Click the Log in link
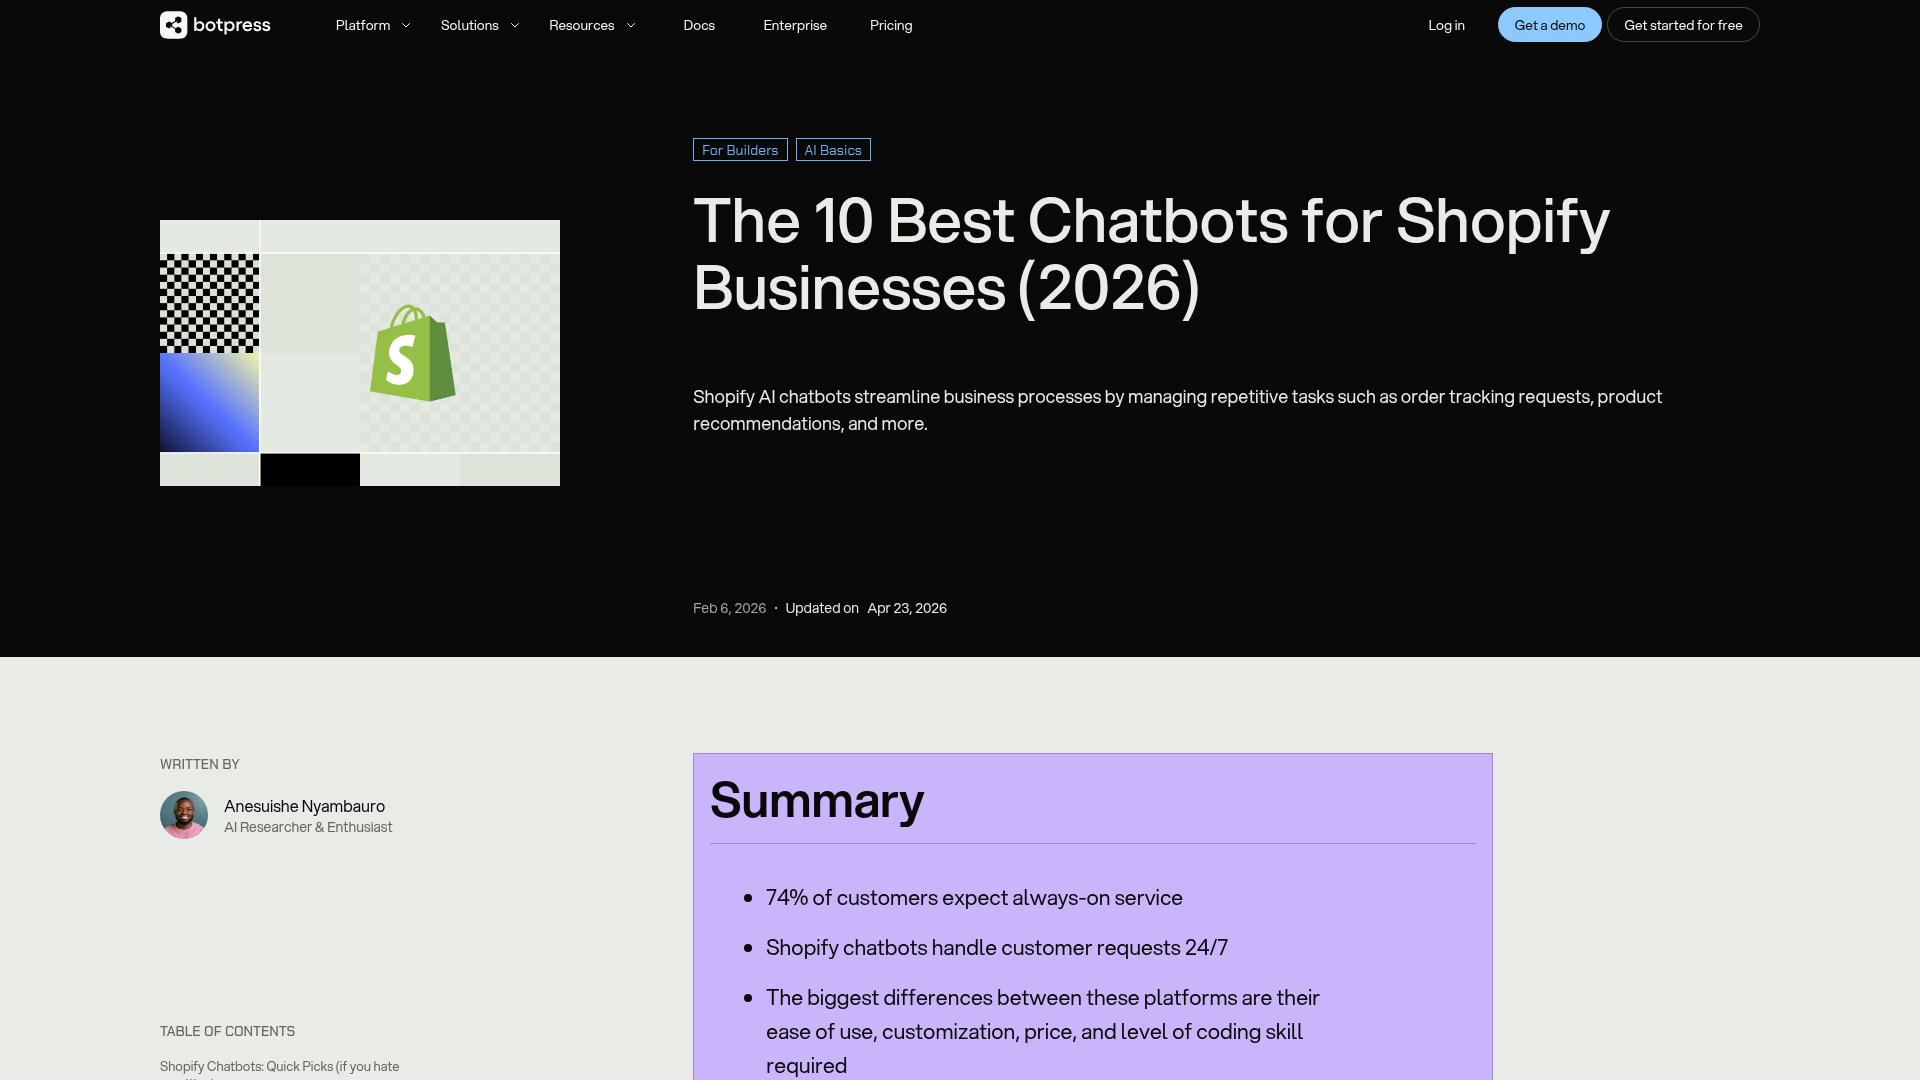This screenshot has height=1080, width=1920. tap(1446, 25)
